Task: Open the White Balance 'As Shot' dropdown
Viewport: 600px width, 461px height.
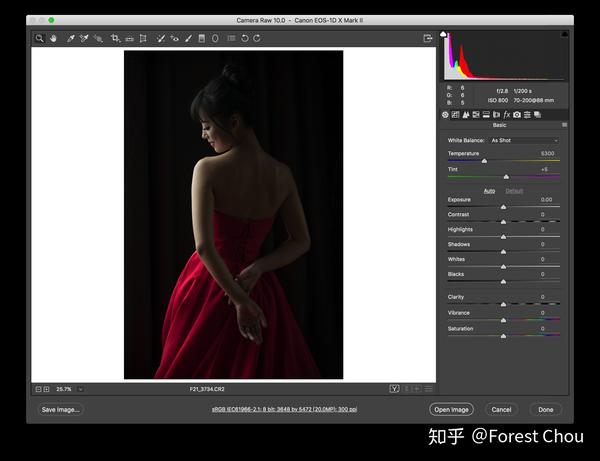Action: tap(524, 140)
